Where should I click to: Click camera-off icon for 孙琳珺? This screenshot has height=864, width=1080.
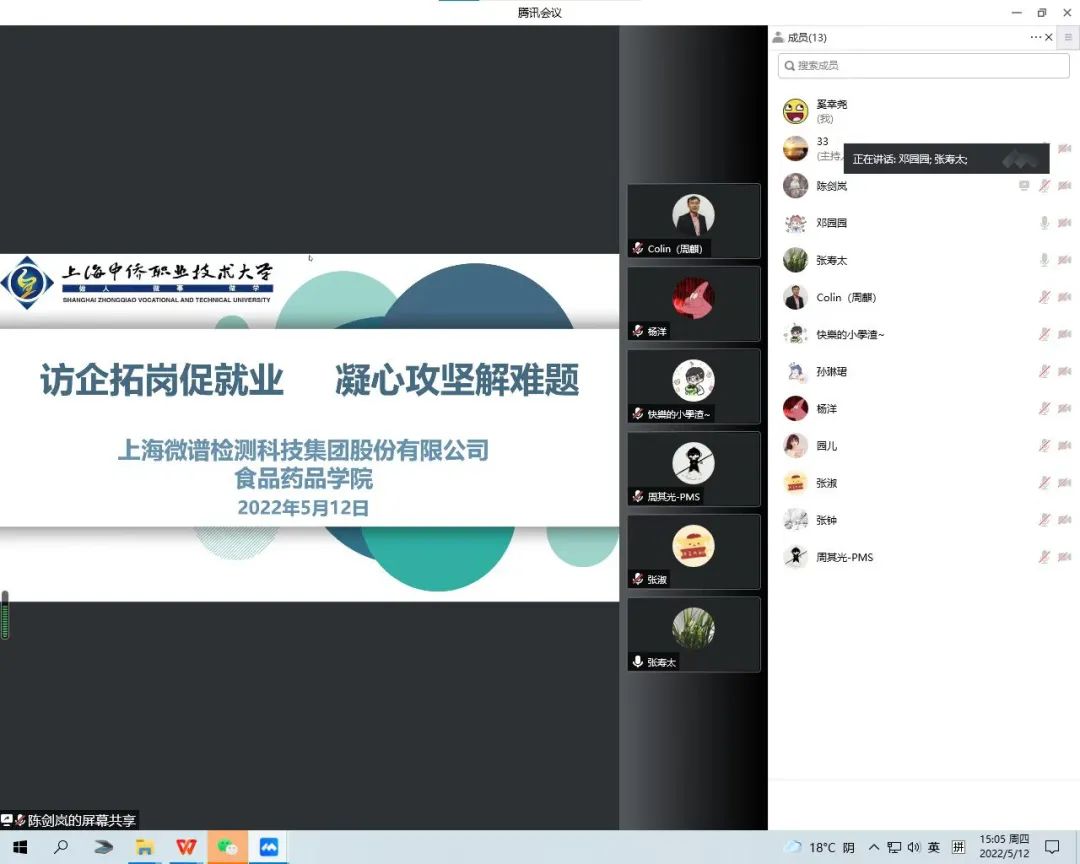pyautogui.click(x=1064, y=371)
